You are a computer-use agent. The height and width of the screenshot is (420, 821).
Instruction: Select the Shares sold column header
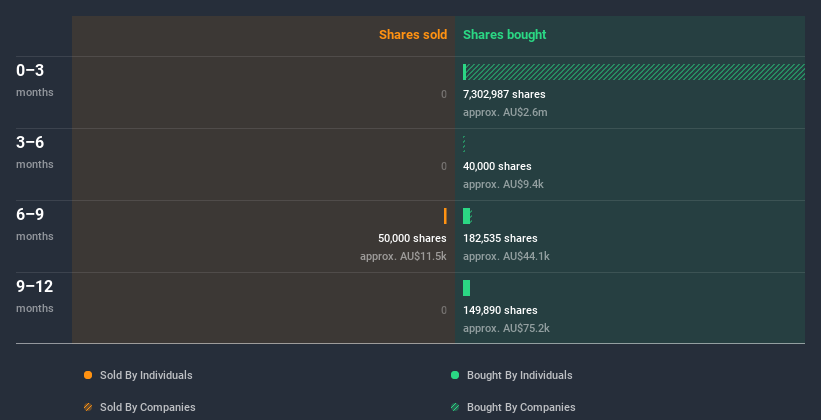413,35
